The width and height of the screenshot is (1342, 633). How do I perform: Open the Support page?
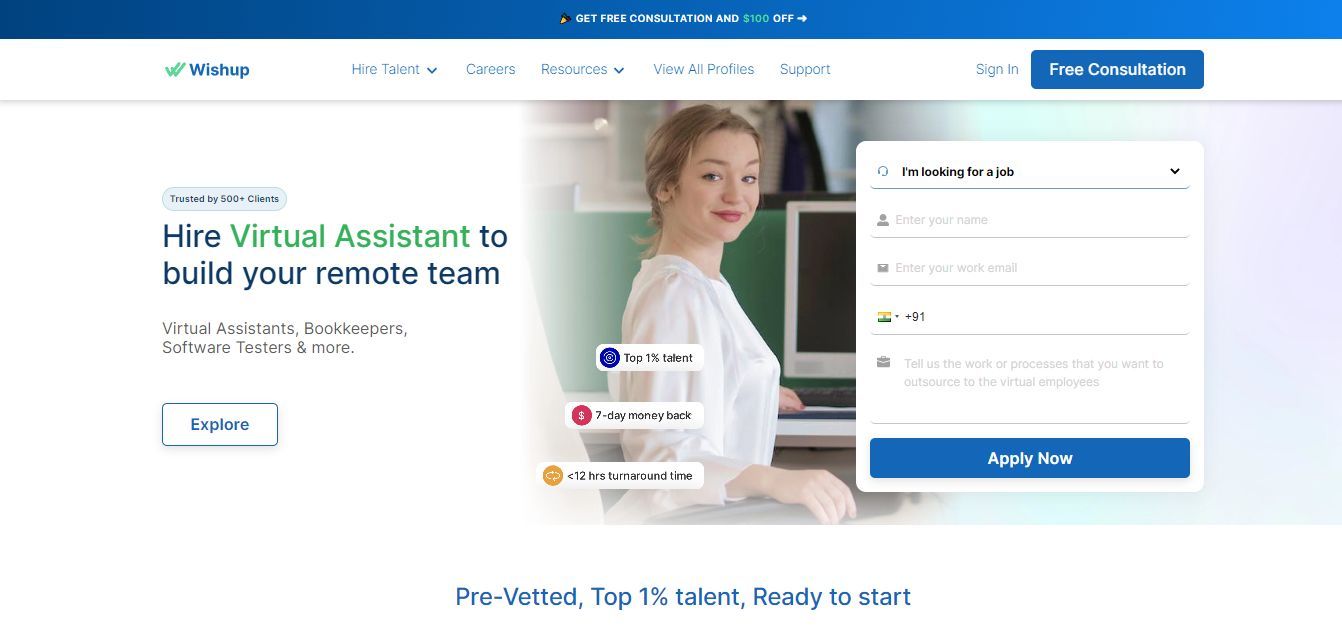(805, 70)
